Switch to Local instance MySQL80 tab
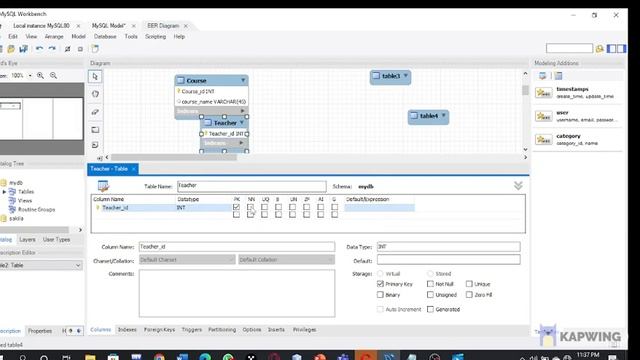The image size is (640, 360). (x=41, y=25)
